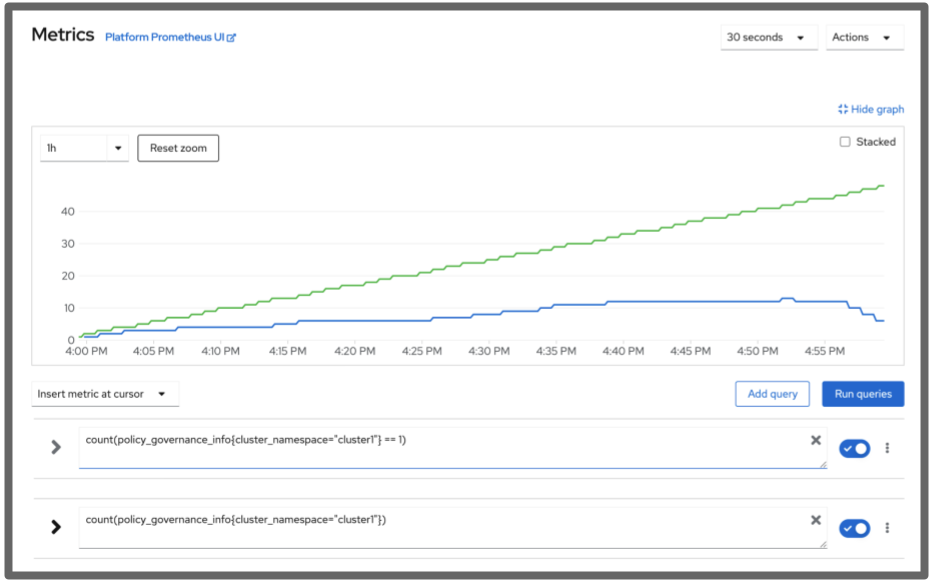The height and width of the screenshot is (584, 932).
Task: Open the 30 seconds refresh interval dropdown
Action: point(766,37)
